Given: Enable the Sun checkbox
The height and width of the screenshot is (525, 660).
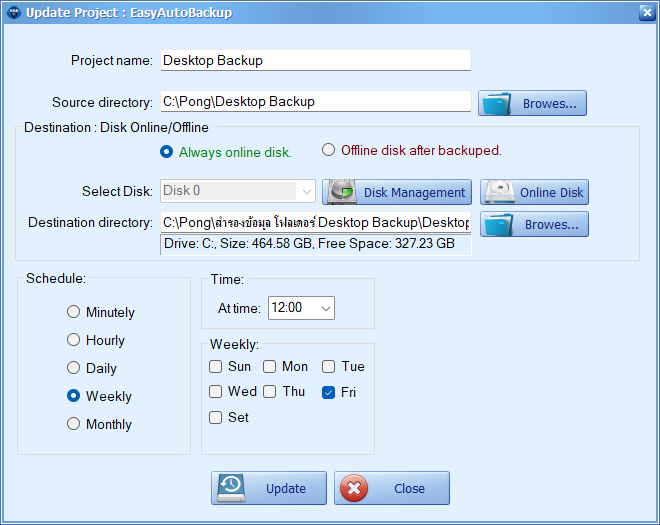Looking at the screenshot, I should click(x=216, y=366).
